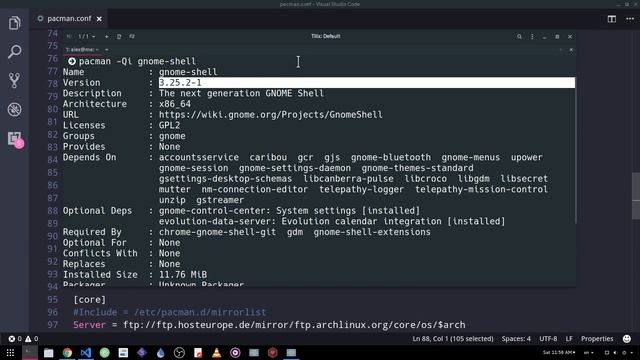Open the purple circular player icon in taskbar

click(x=235, y=353)
